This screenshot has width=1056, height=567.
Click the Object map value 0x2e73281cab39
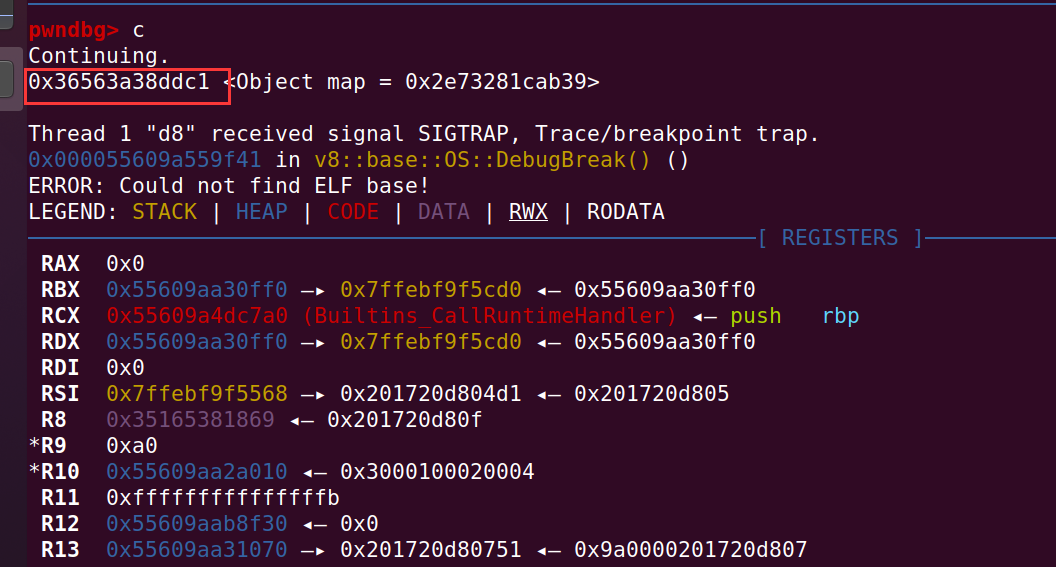pyautogui.click(x=496, y=82)
